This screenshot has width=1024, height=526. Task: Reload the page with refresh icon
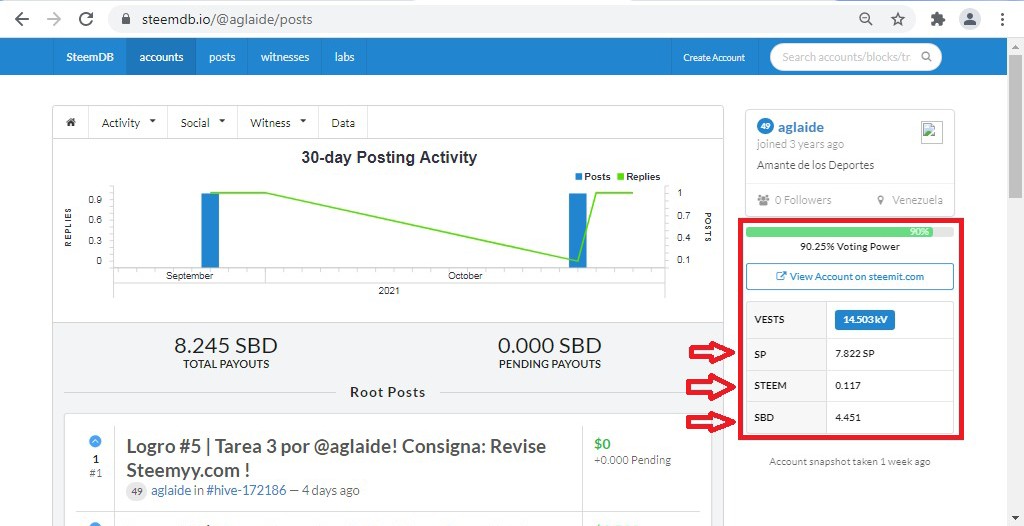pyautogui.click(x=86, y=19)
